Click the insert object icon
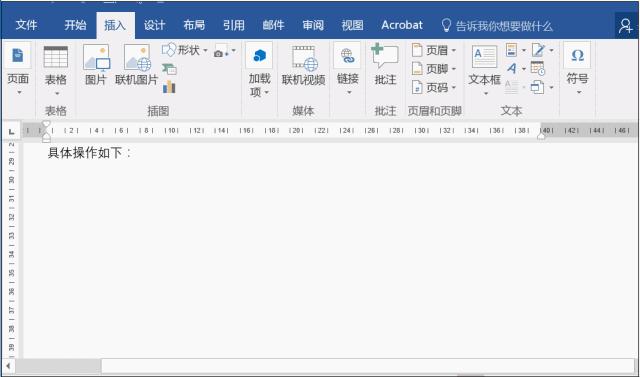 pos(538,87)
